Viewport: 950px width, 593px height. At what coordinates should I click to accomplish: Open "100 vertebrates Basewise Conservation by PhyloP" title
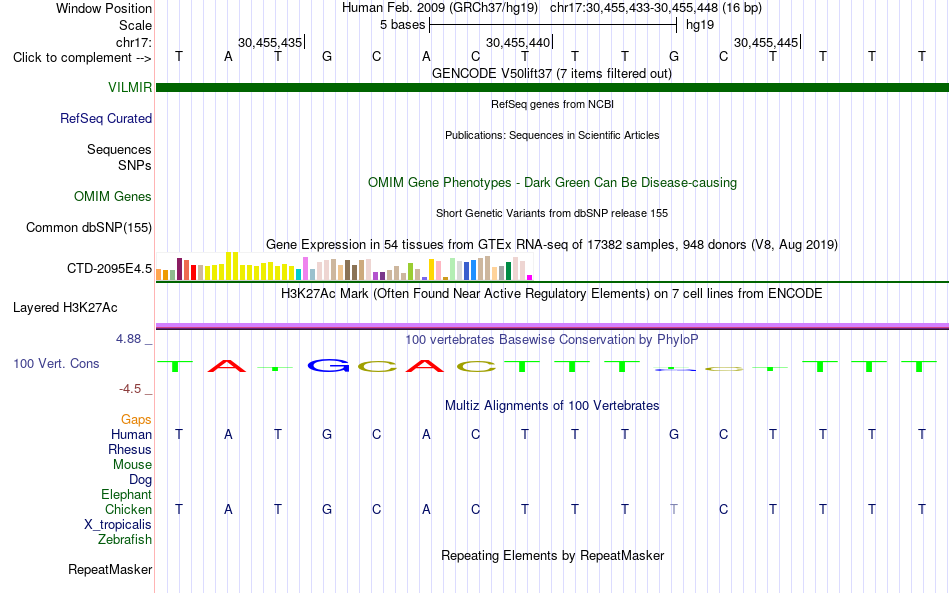click(552, 340)
